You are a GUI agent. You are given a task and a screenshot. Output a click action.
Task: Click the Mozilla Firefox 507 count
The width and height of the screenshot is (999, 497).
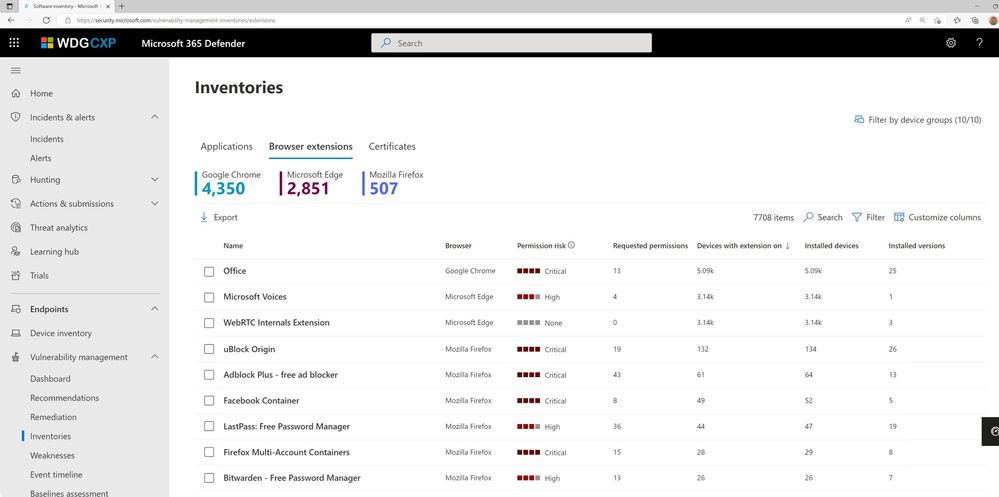pyautogui.click(x=384, y=189)
